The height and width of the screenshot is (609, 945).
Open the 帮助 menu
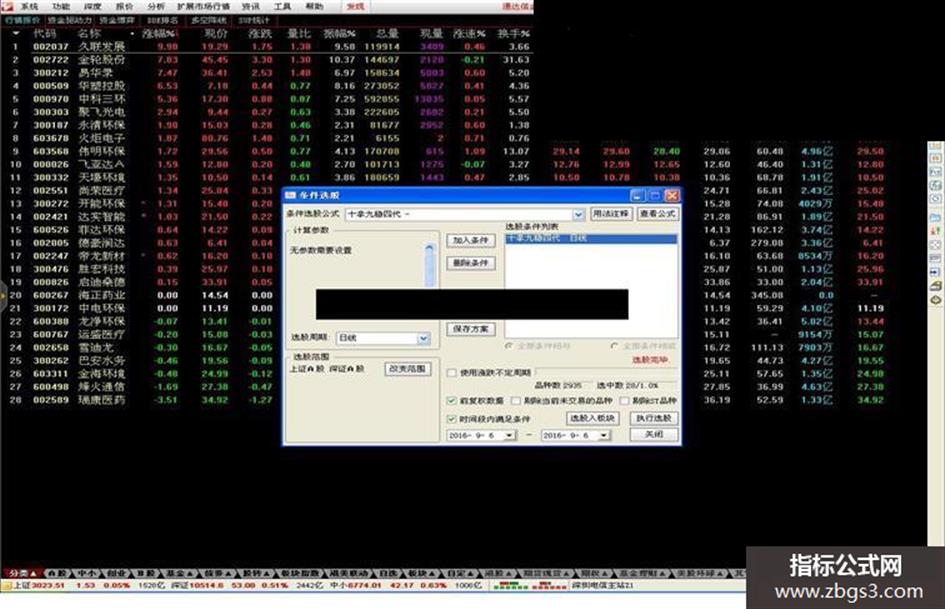click(315, 6)
